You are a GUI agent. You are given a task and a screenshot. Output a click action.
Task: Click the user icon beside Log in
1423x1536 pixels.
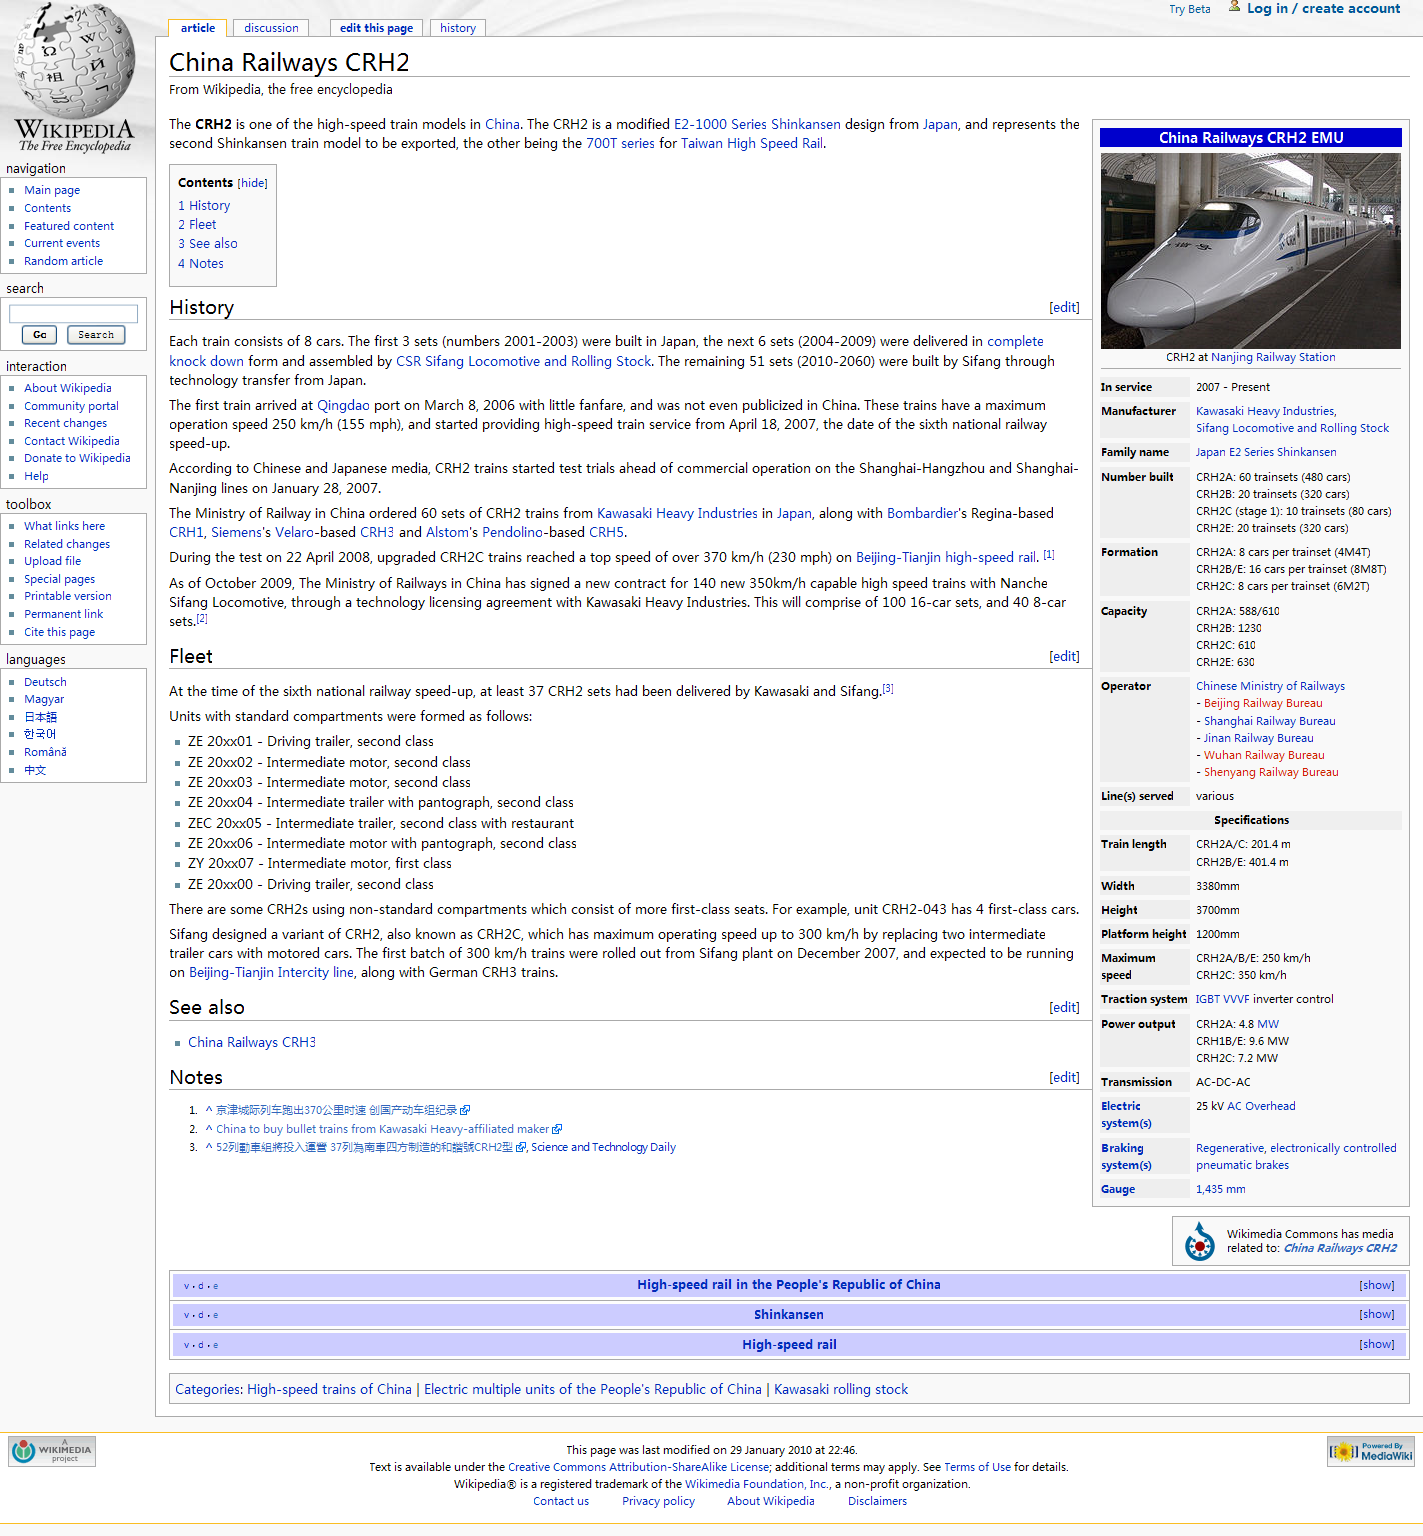point(1234,7)
